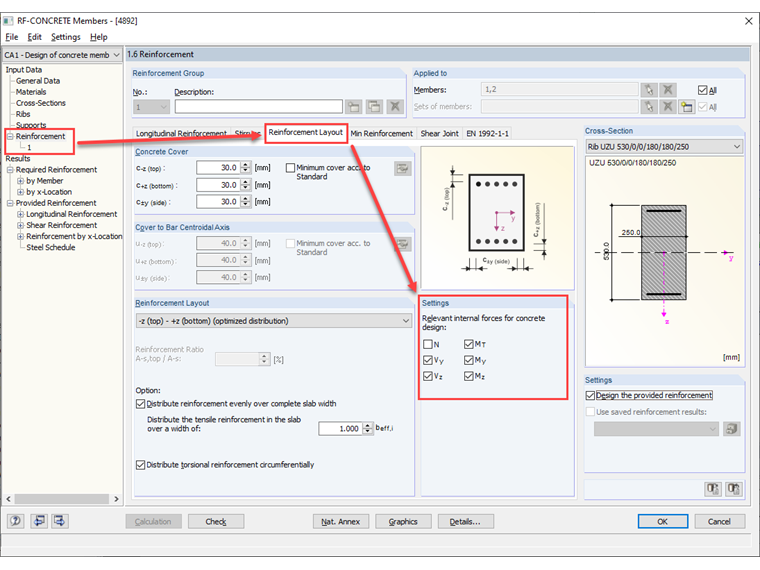Uncheck the Mz internal force checkbox

click(468, 376)
